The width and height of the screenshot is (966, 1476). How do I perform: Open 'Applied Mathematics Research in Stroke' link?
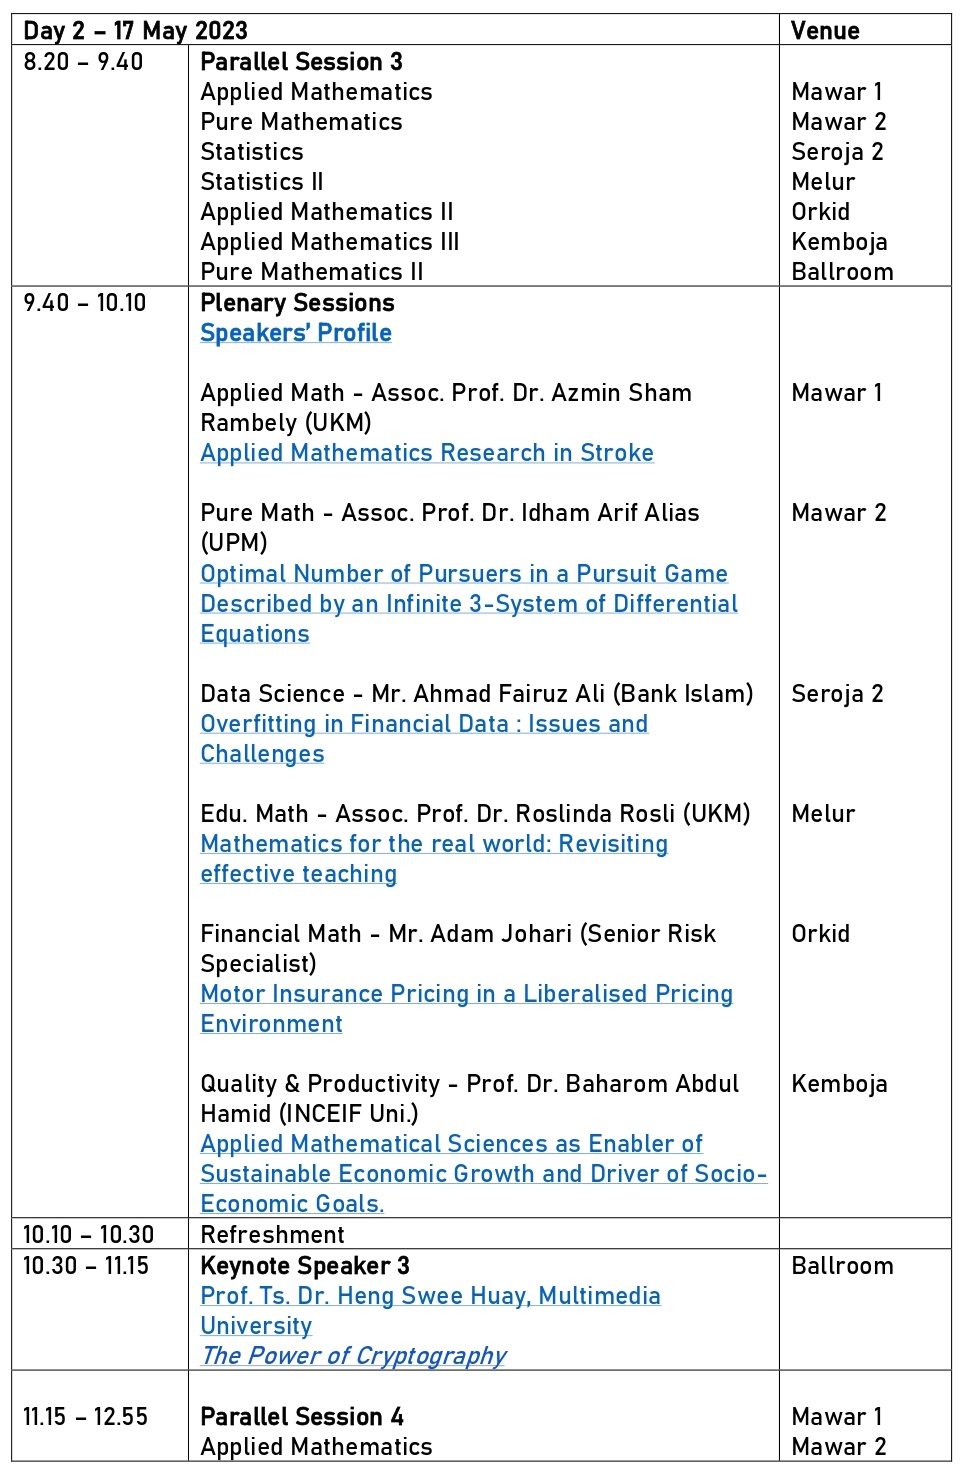coord(427,453)
